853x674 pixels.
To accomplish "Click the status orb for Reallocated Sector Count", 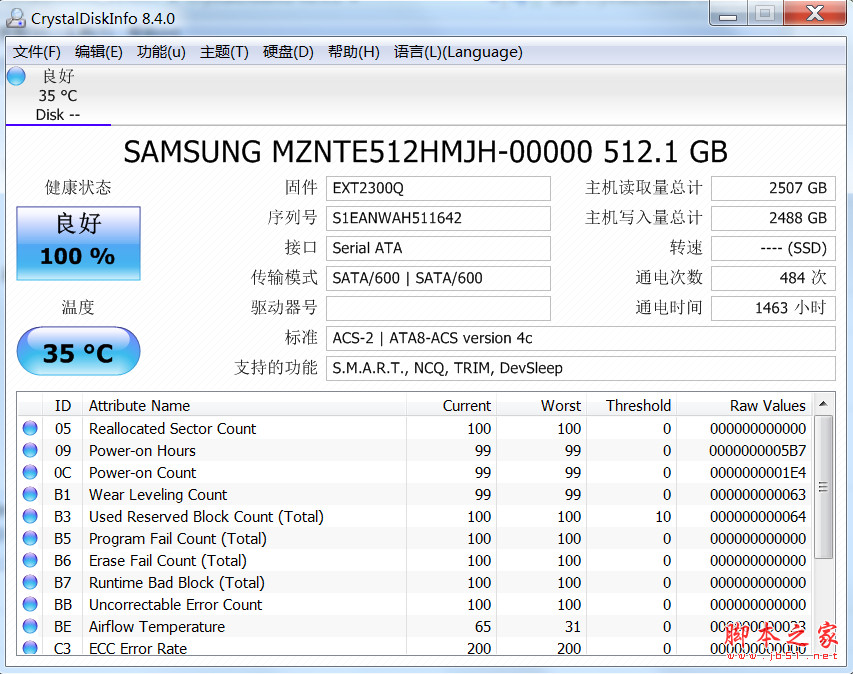I will 30,428.
